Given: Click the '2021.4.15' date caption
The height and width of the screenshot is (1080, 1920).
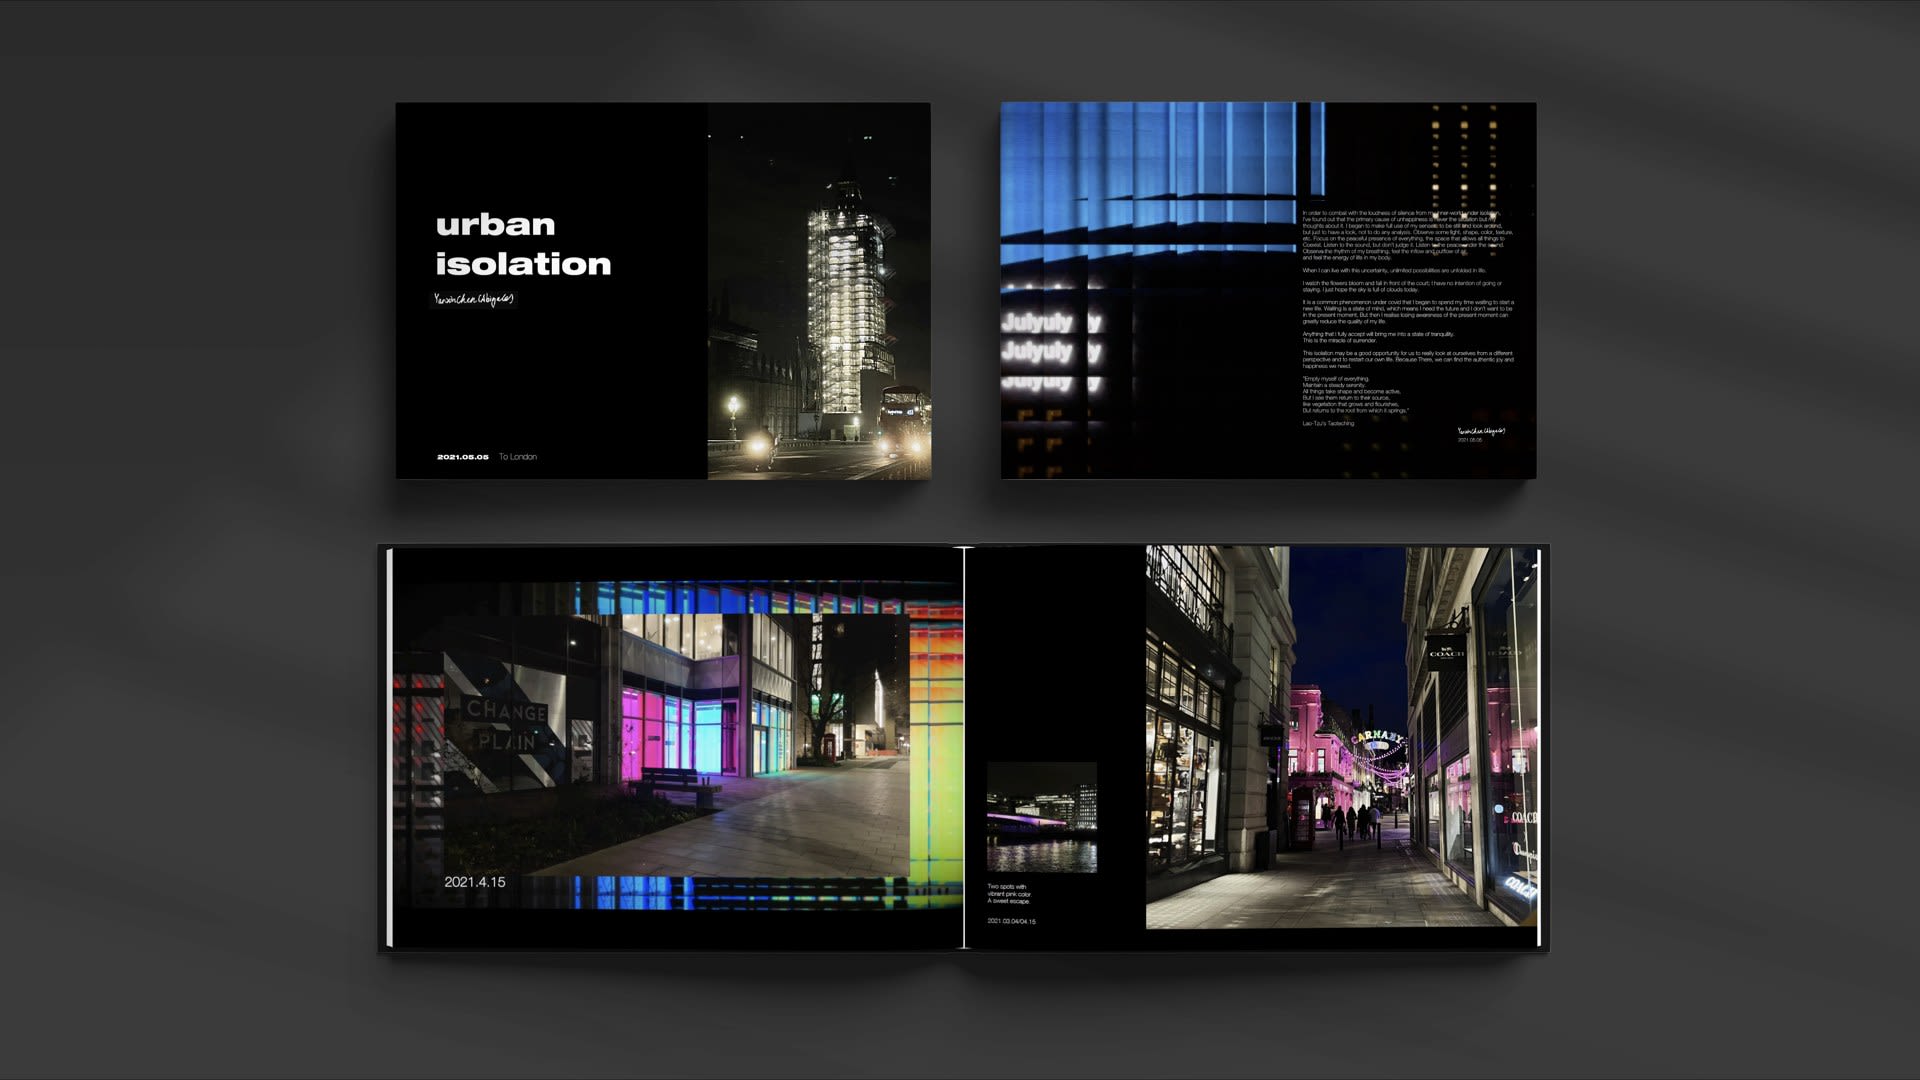Looking at the screenshot, I should [x=475, y=882].
